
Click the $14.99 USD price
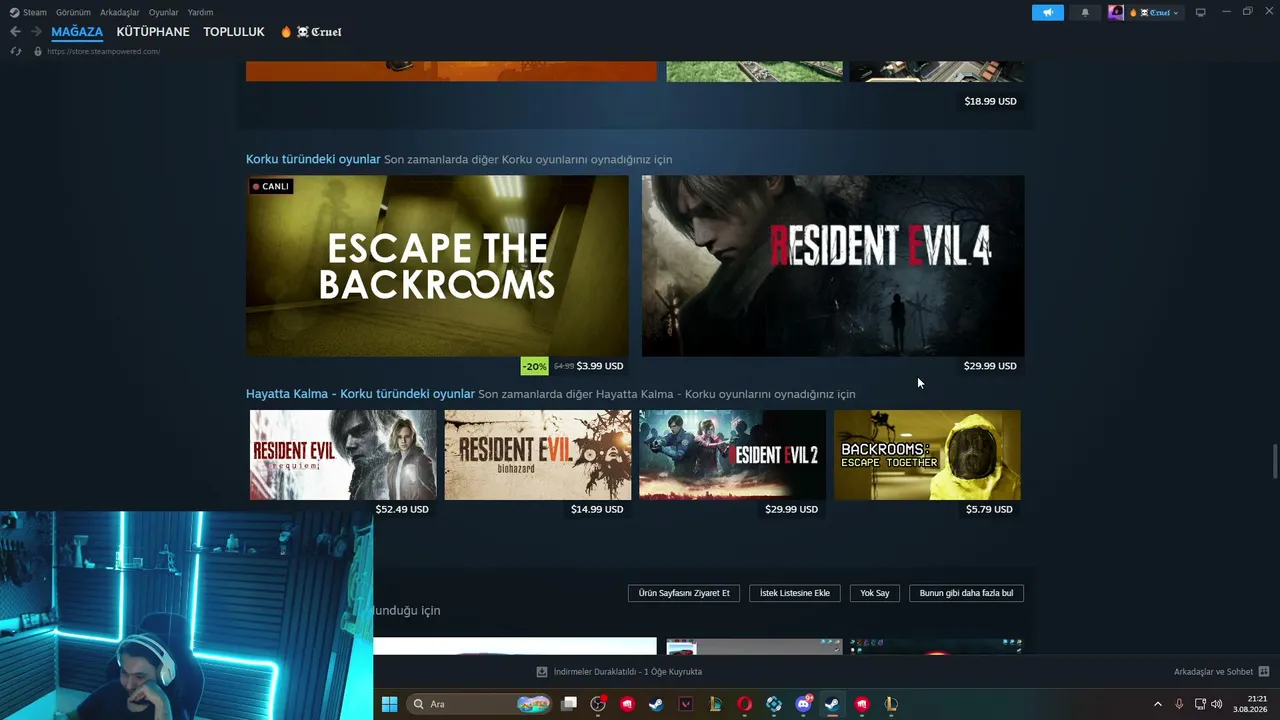(597, 509)
